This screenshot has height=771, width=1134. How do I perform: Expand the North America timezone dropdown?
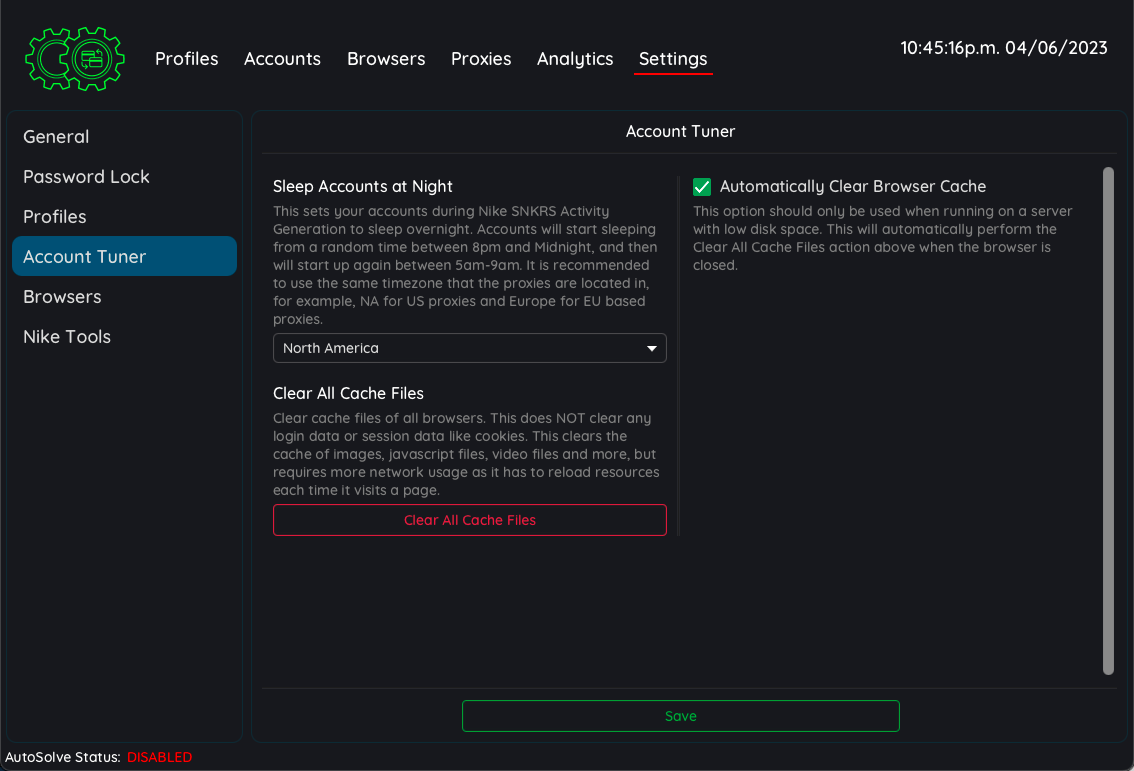tap(469, 348)
